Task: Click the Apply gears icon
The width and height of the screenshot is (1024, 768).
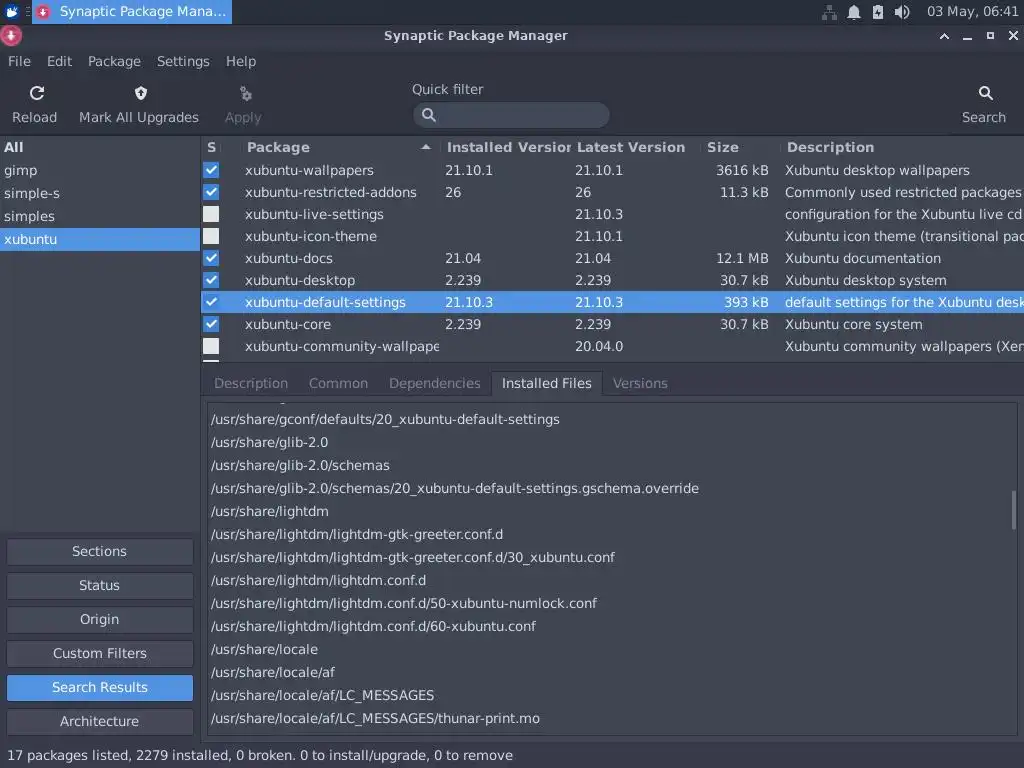Action: click(x=246, y=94)
